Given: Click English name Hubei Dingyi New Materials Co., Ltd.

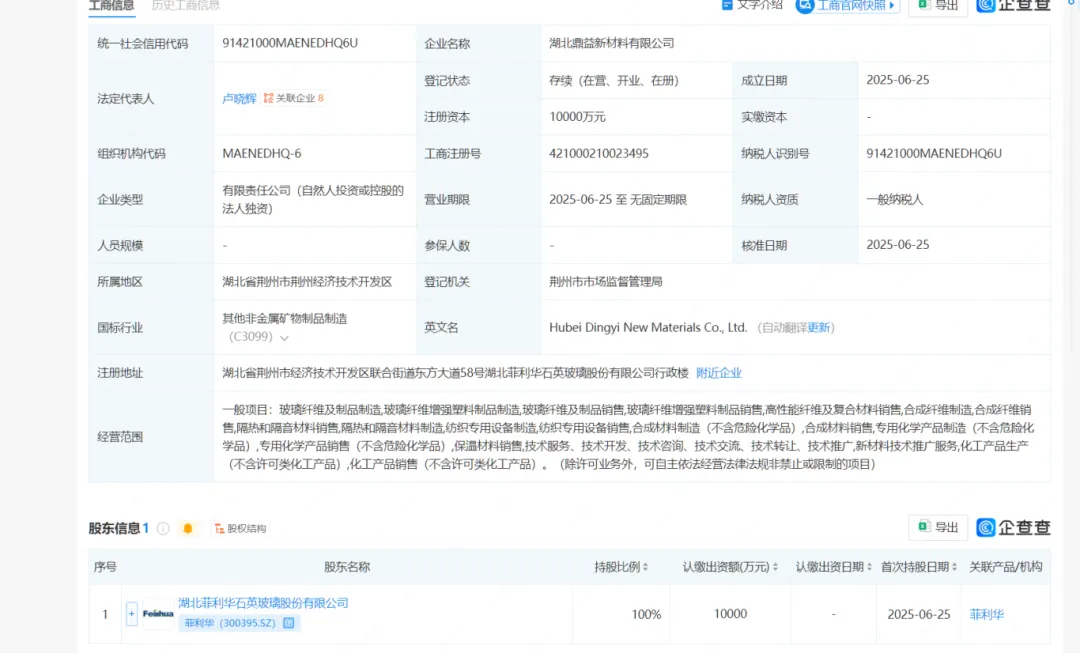Looking at the screenshot, I should pos(648,327).
